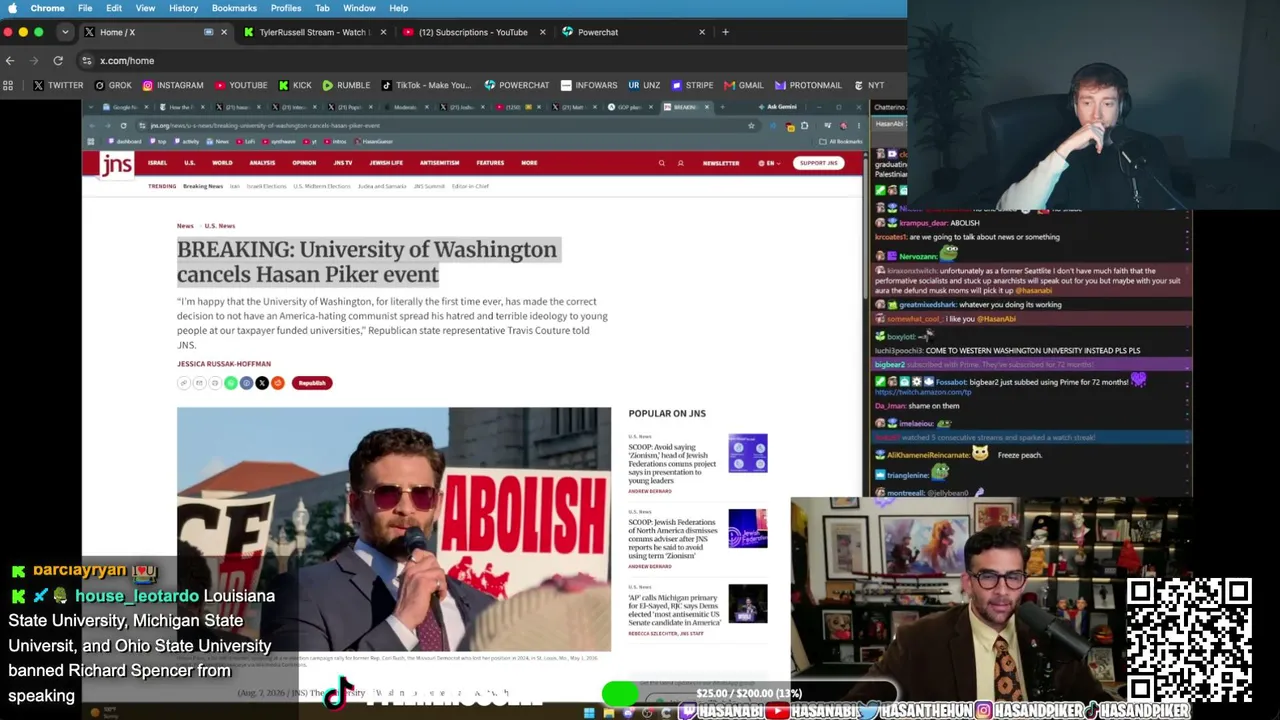Open the ANALYSIS section on JNS
The height and width of the screenshot is (720, 1280).
262,163
